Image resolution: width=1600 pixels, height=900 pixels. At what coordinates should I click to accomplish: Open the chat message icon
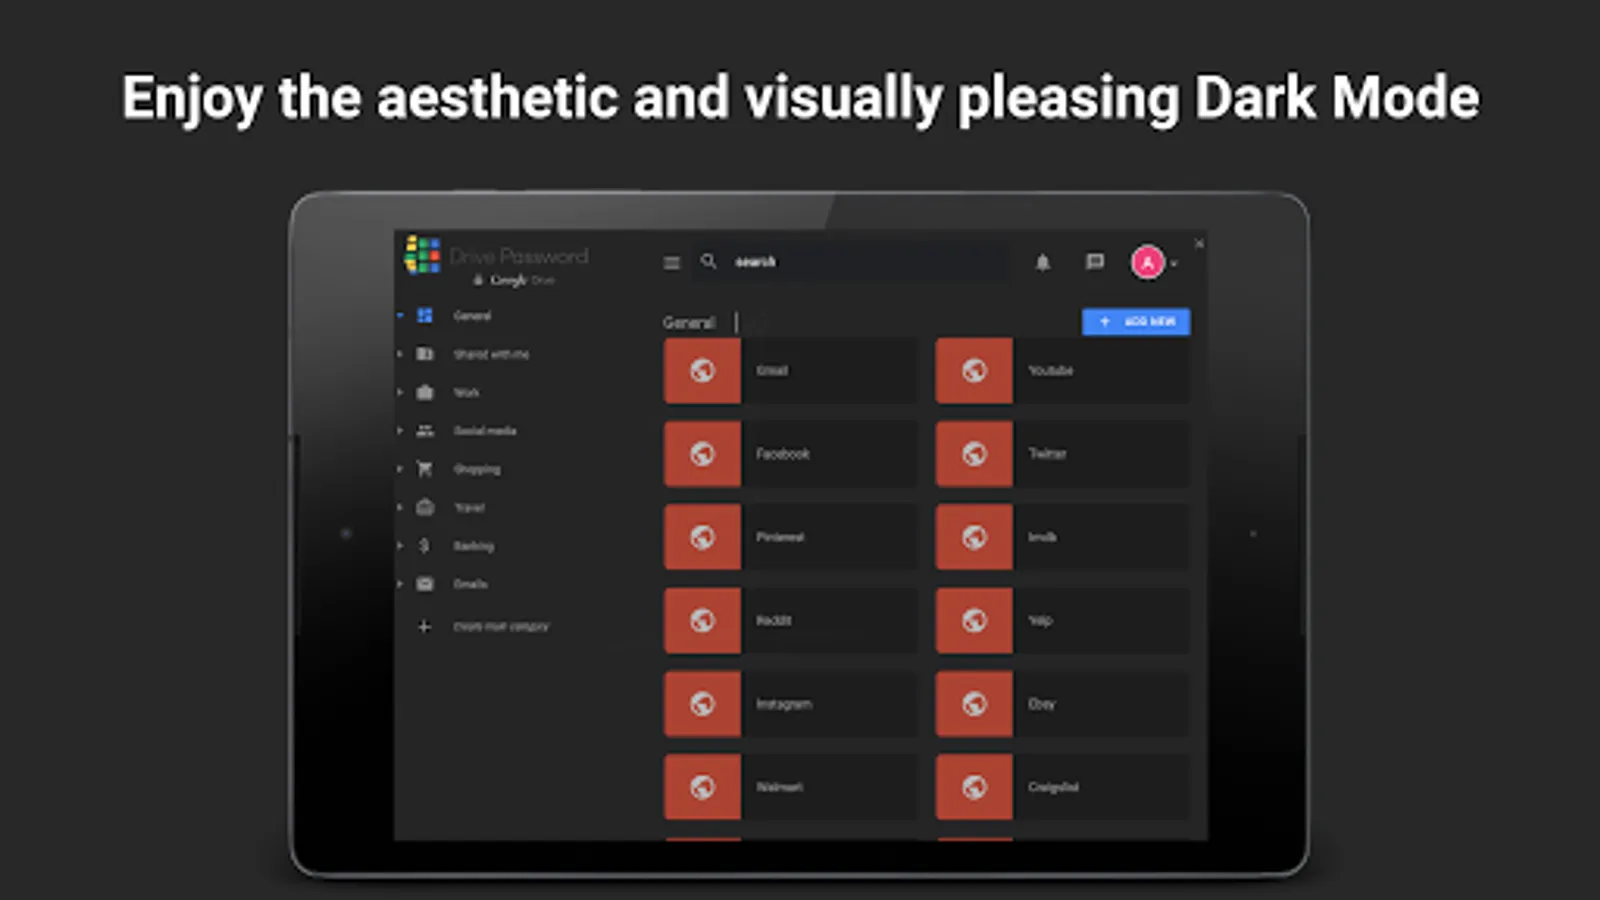click(1095, 262)
